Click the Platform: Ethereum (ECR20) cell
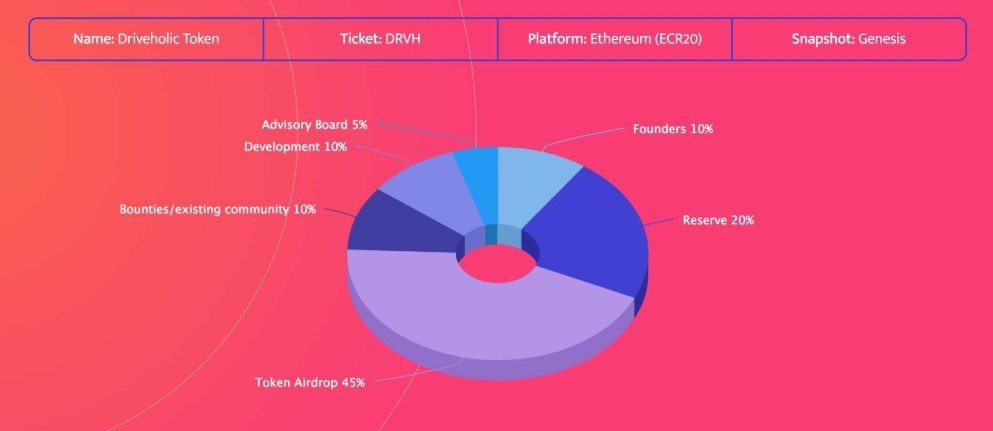 point(615,39)
